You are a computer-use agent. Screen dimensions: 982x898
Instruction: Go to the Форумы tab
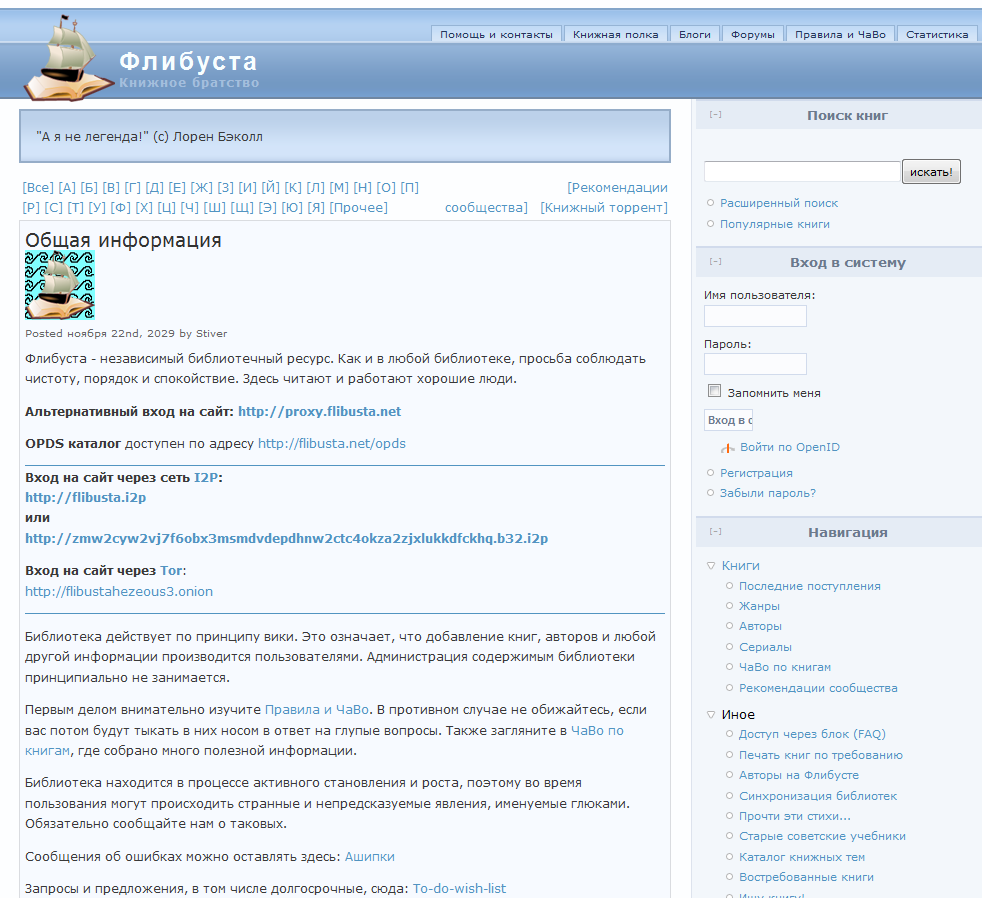[x=753, y=34]
